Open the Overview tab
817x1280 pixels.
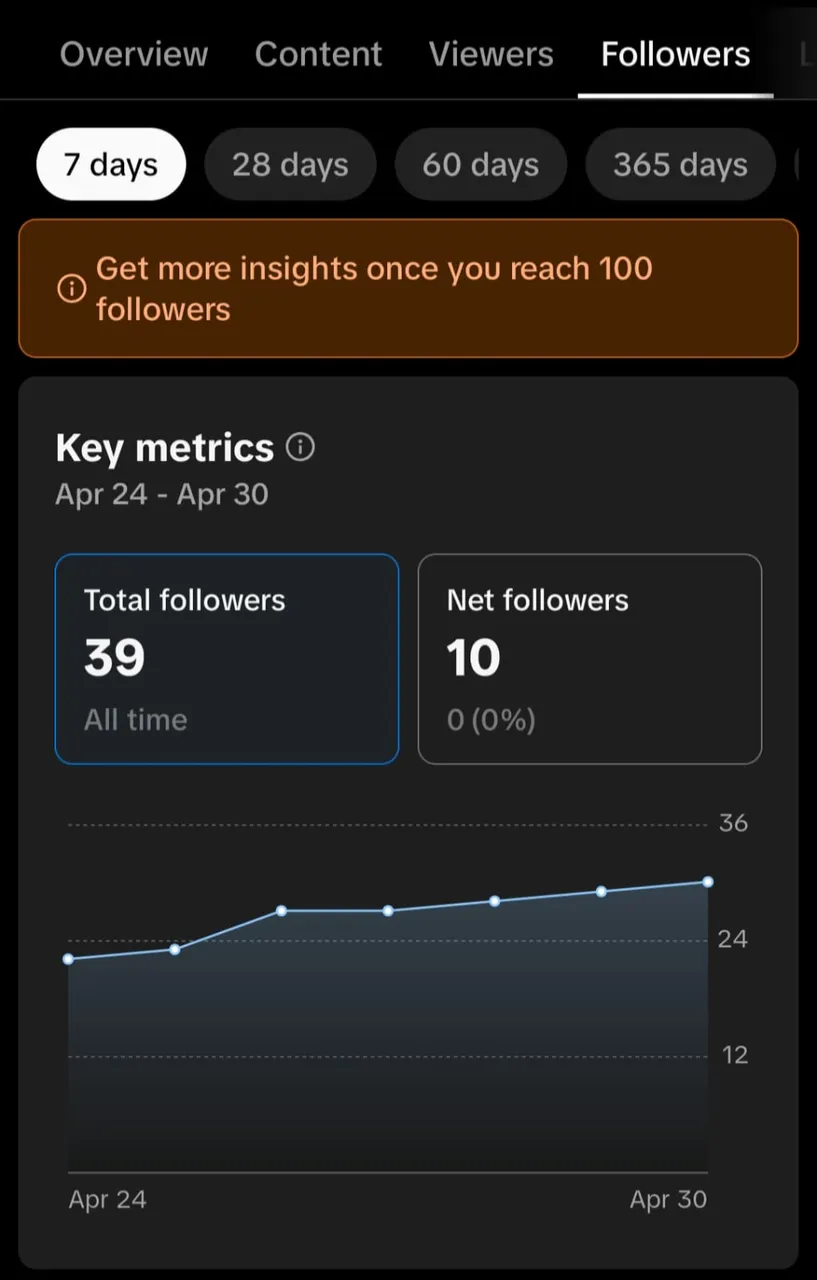coord(134,54)
